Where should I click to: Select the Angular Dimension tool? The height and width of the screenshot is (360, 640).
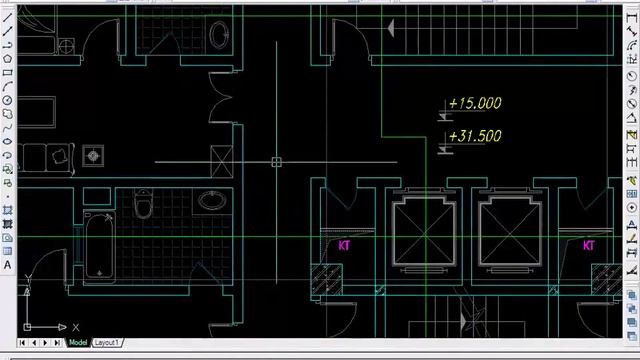point(632,118)
